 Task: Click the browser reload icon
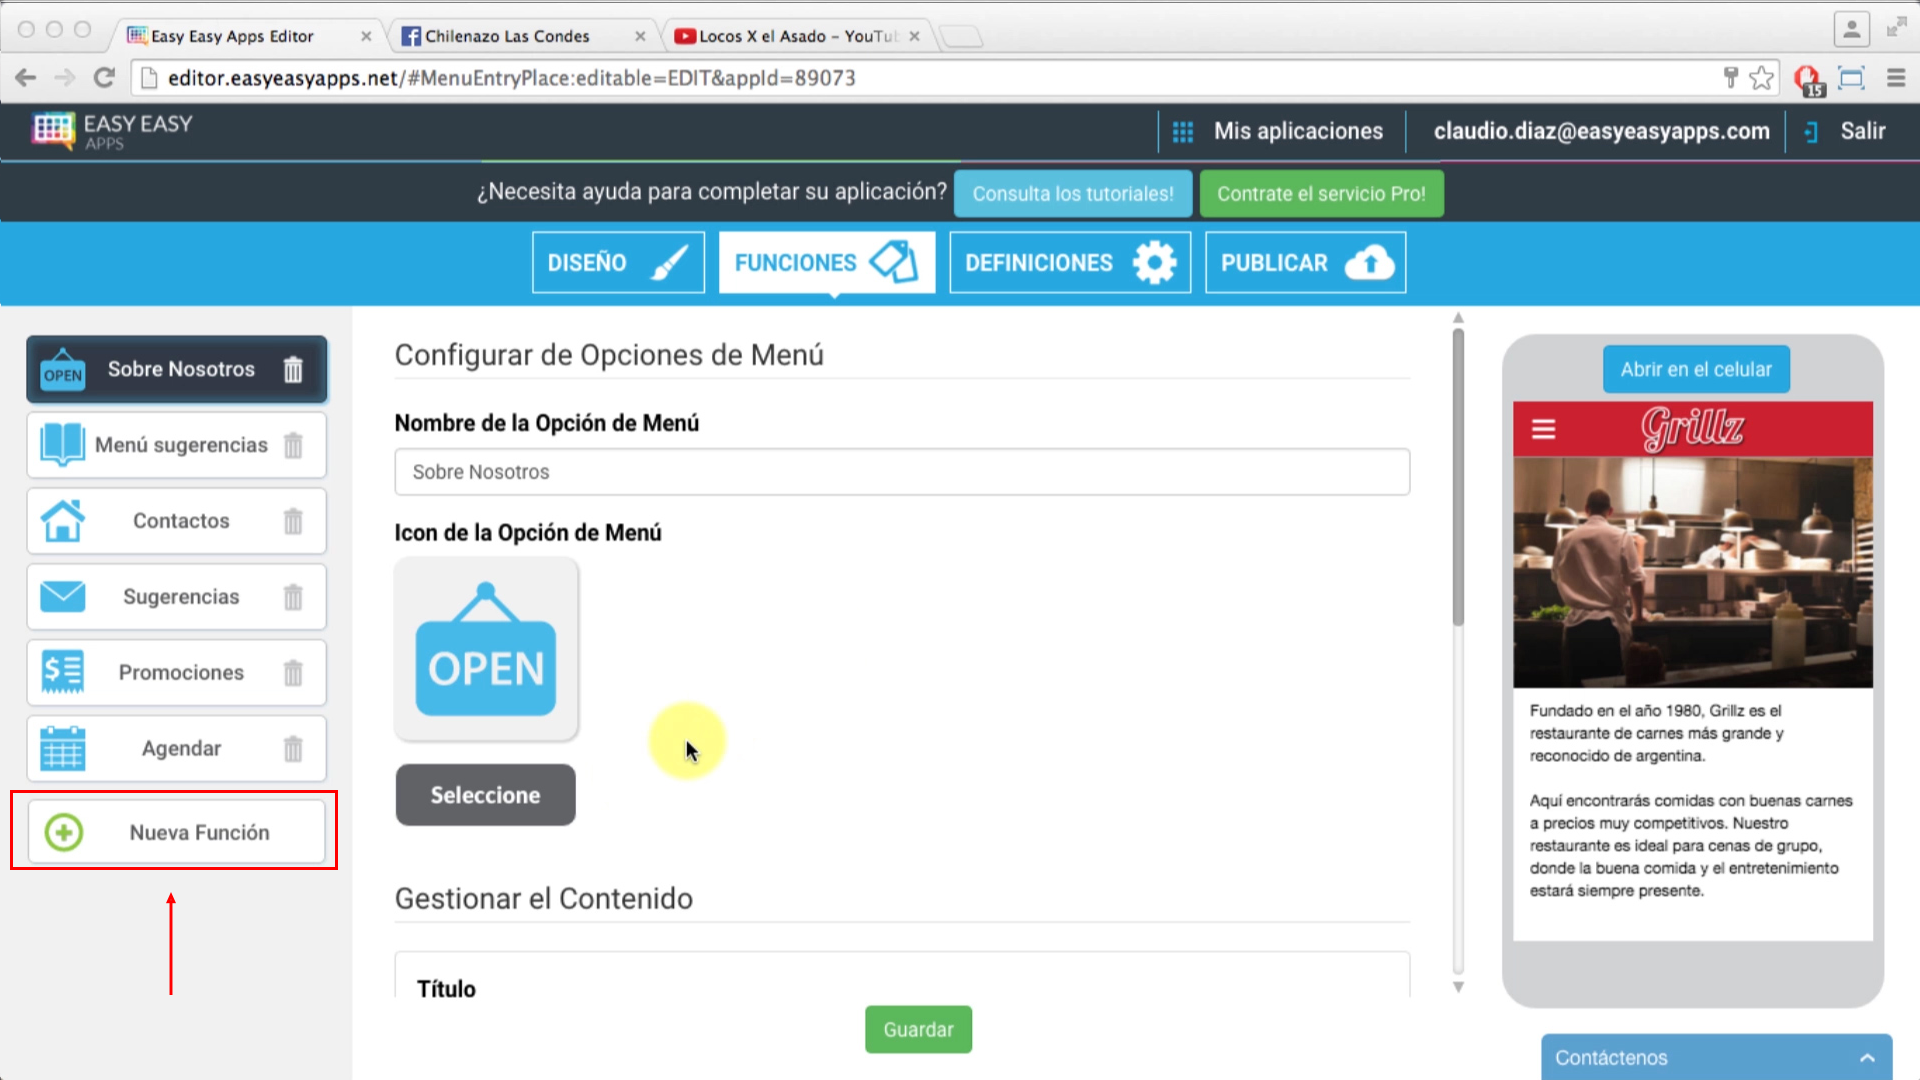[x=104, y=78]
